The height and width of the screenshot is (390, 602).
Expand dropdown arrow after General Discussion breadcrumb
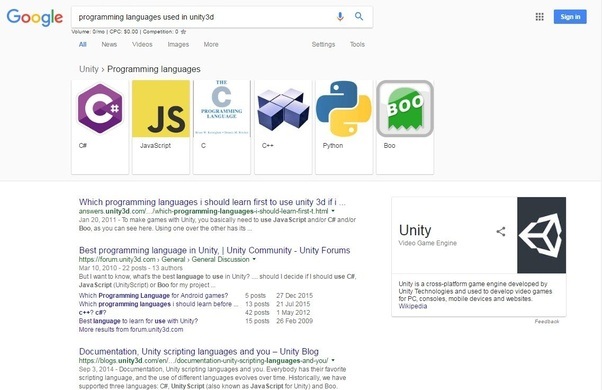tap(254, 259)
